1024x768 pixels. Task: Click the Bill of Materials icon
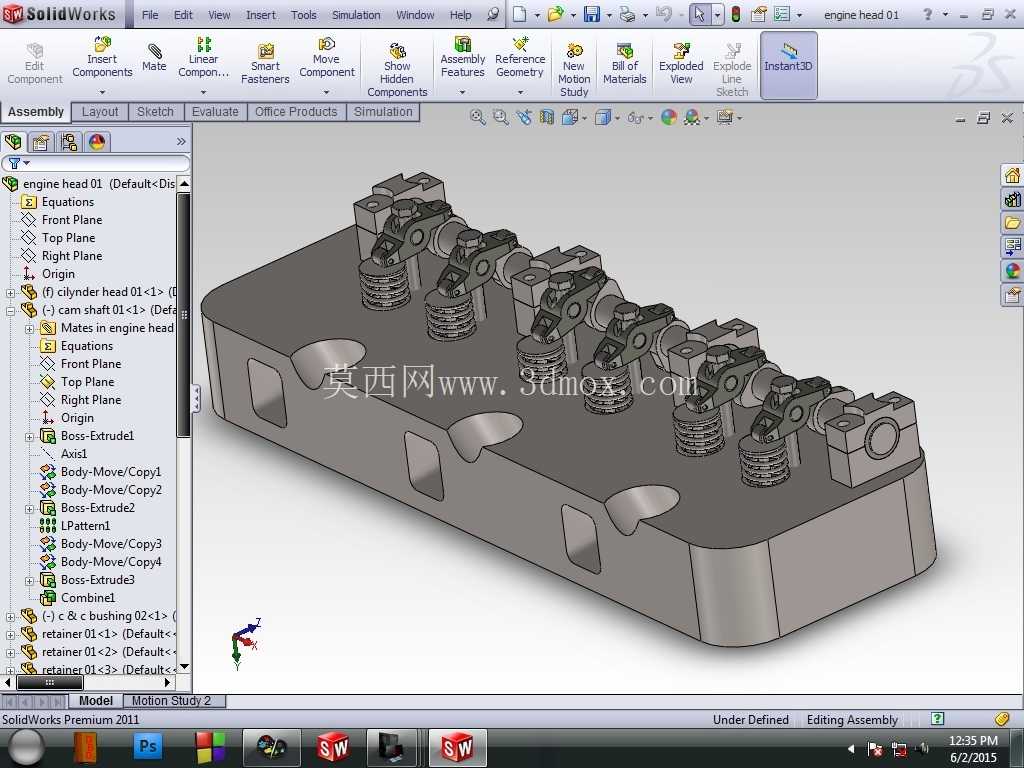pyautogui.click(x=624, y=64)
